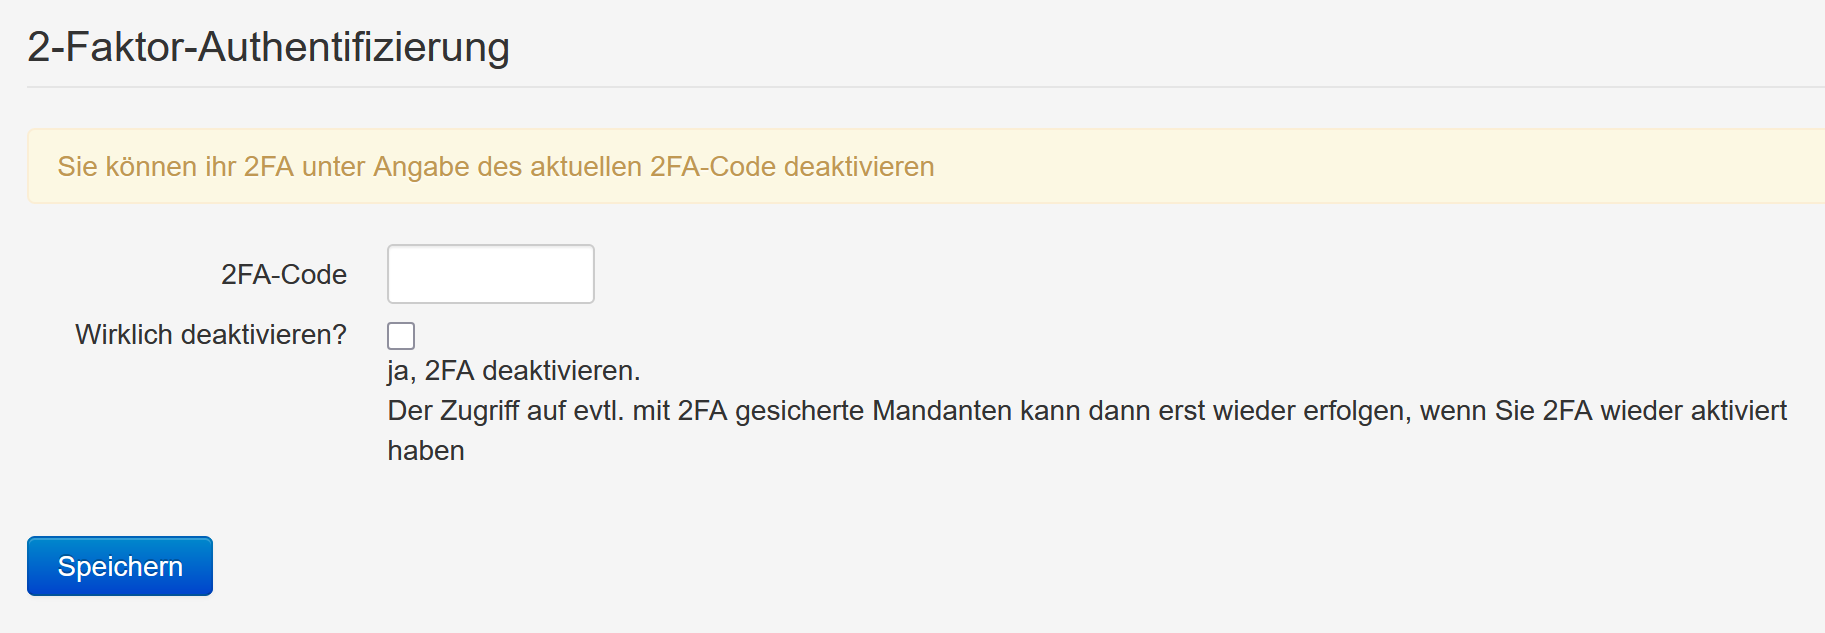The width and height of the screenshot is (1825, 633).
Task: Click the word "haben" ending the warning
Action: [x=426, y=451]
